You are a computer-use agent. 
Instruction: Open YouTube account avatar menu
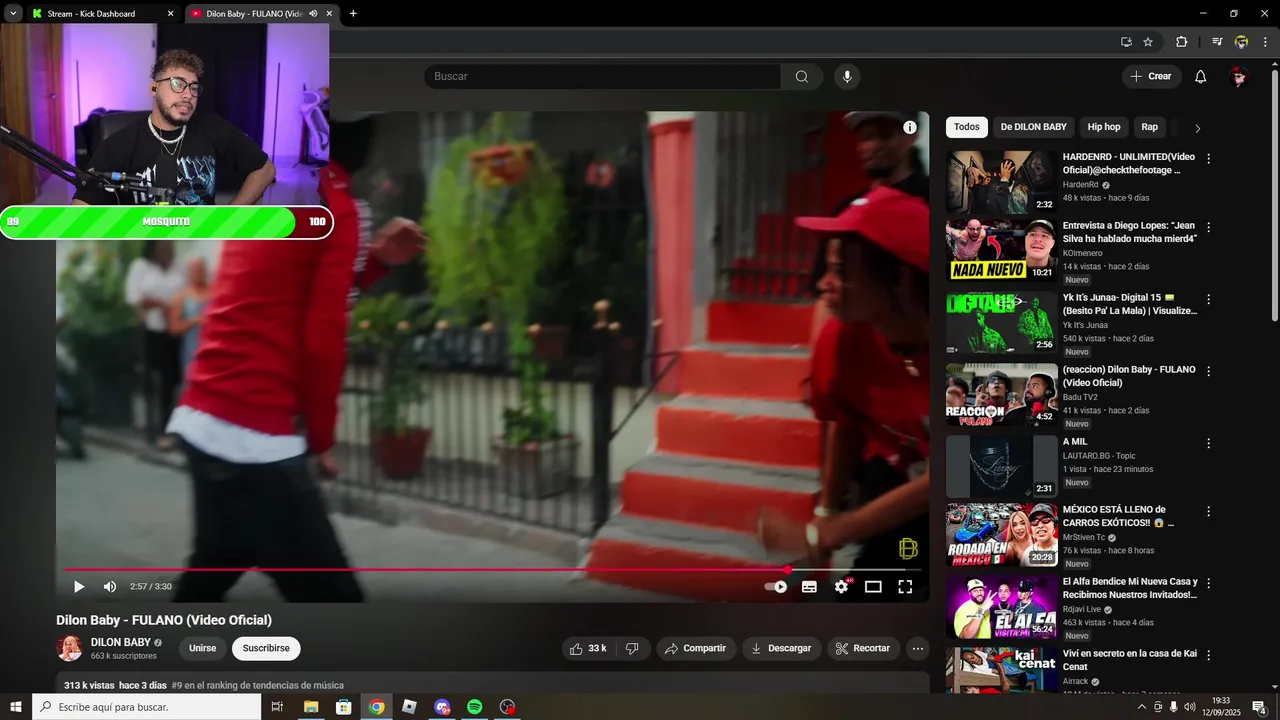click(x=1240, y=77)
